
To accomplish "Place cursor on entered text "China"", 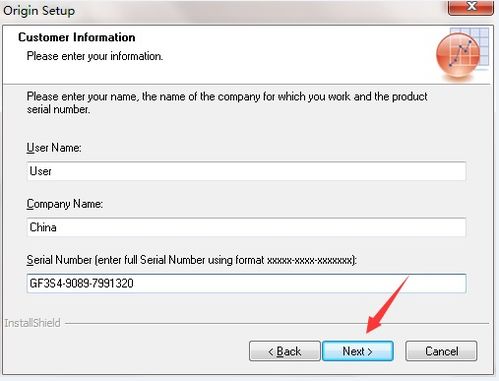I will (x=43, y=227).
